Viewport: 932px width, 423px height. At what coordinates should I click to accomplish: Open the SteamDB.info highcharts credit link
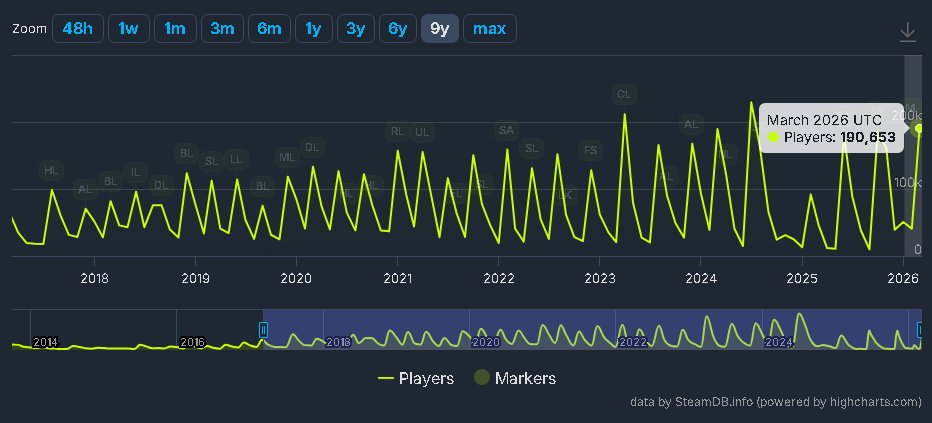coord(776,402)
